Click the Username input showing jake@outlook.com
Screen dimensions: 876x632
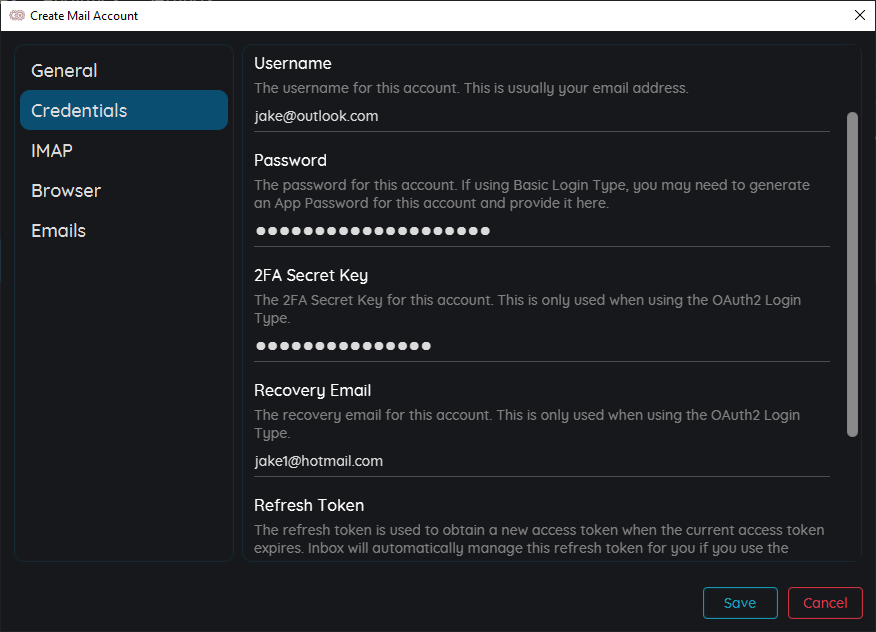[x=540, y=115]
